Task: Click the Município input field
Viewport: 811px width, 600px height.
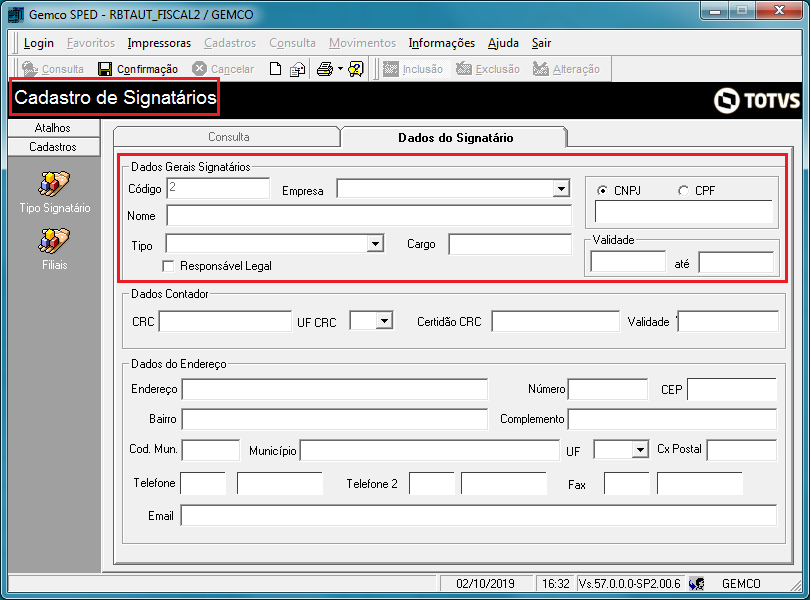Action: (430, 450)
